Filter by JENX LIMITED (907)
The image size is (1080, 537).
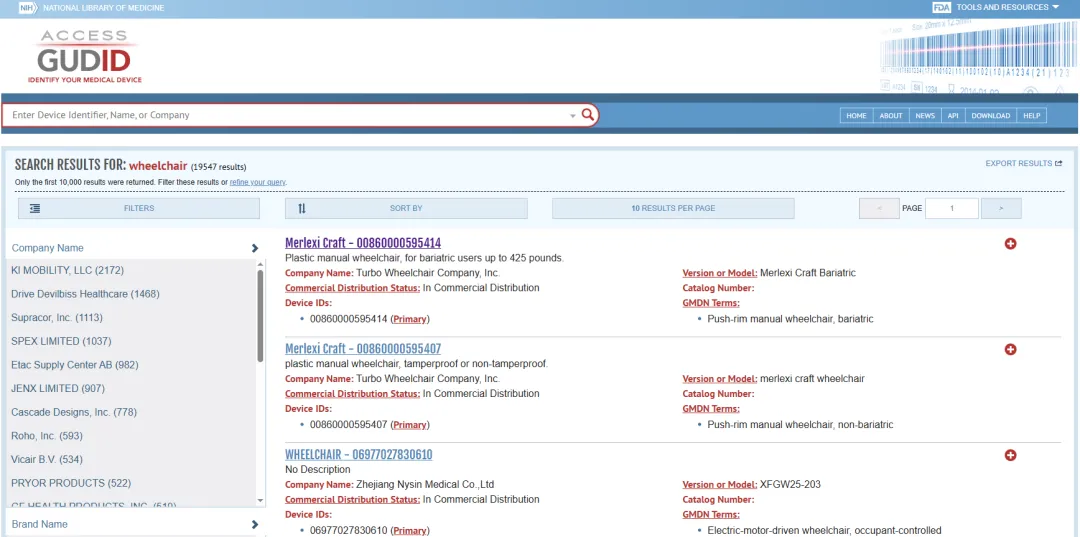[58, 388]
